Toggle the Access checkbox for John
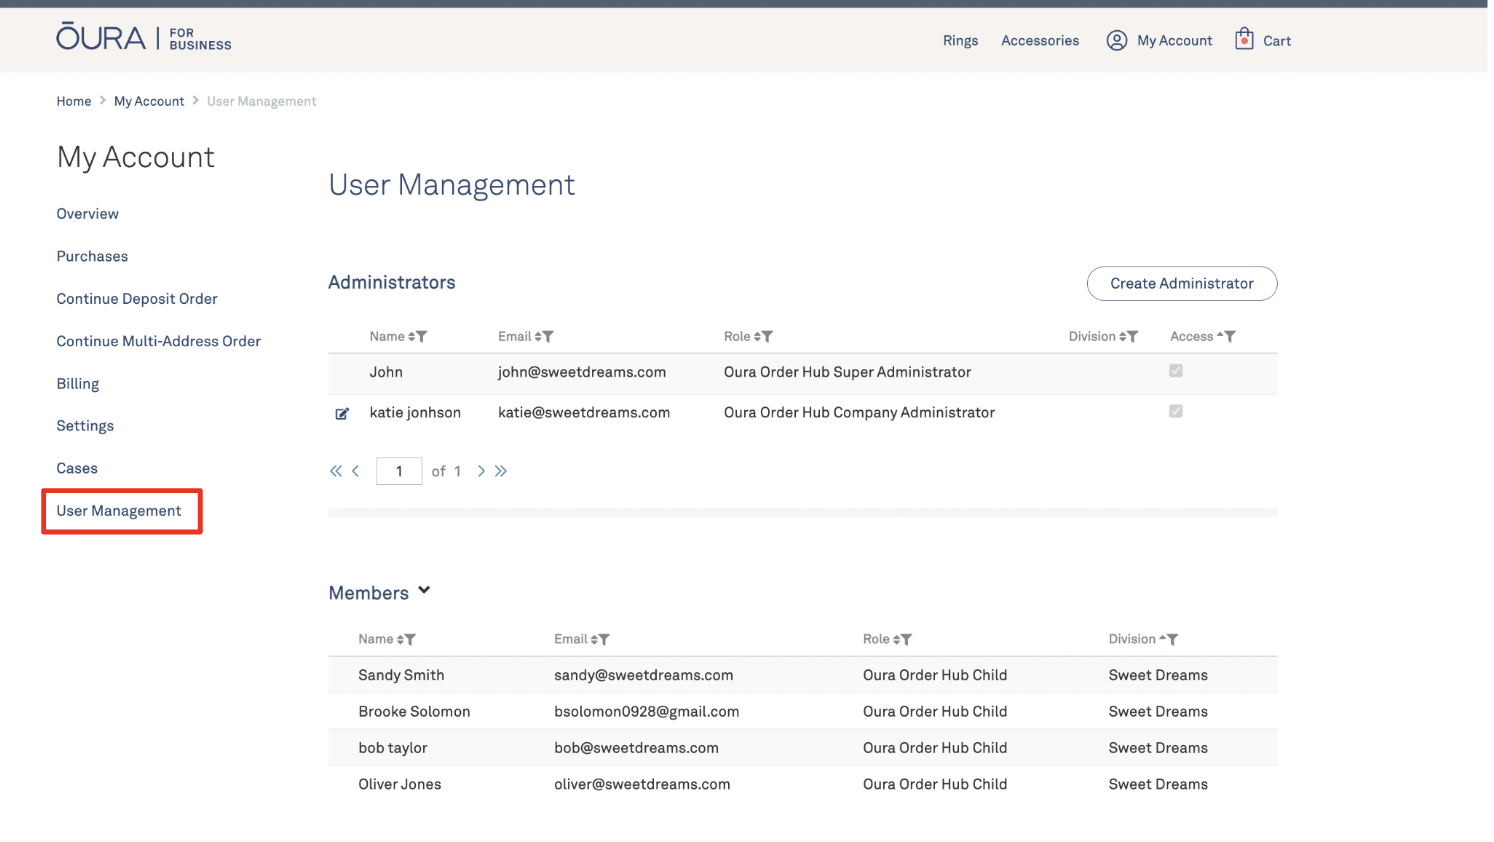Screen dimensions: 1494x842 1176,371
